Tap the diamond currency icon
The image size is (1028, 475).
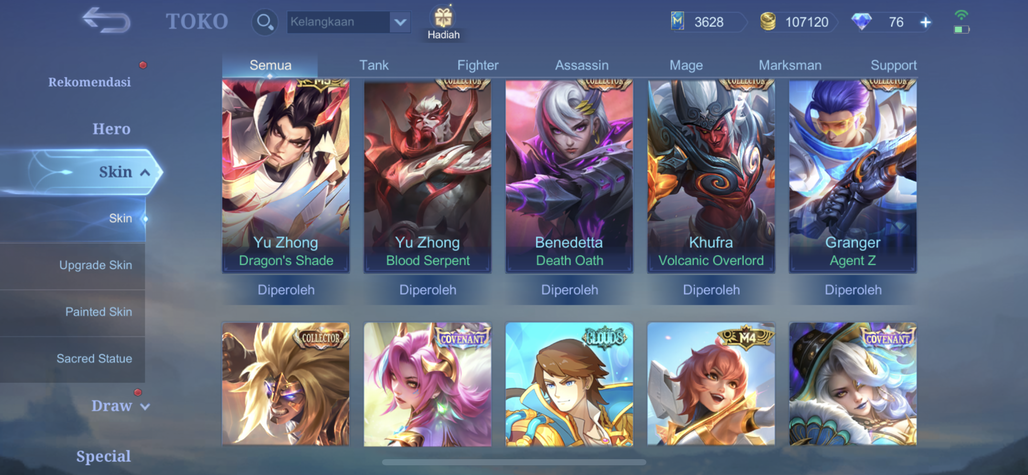click(x=861, y=22)
